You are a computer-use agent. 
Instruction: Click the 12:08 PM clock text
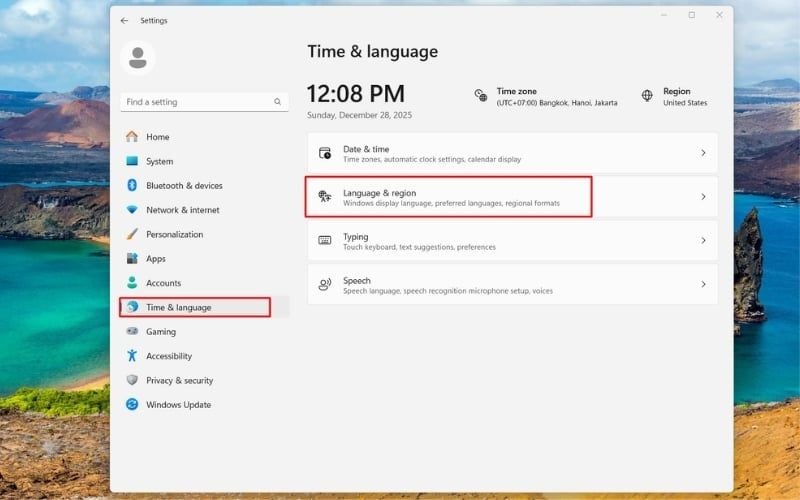[356, 94]
